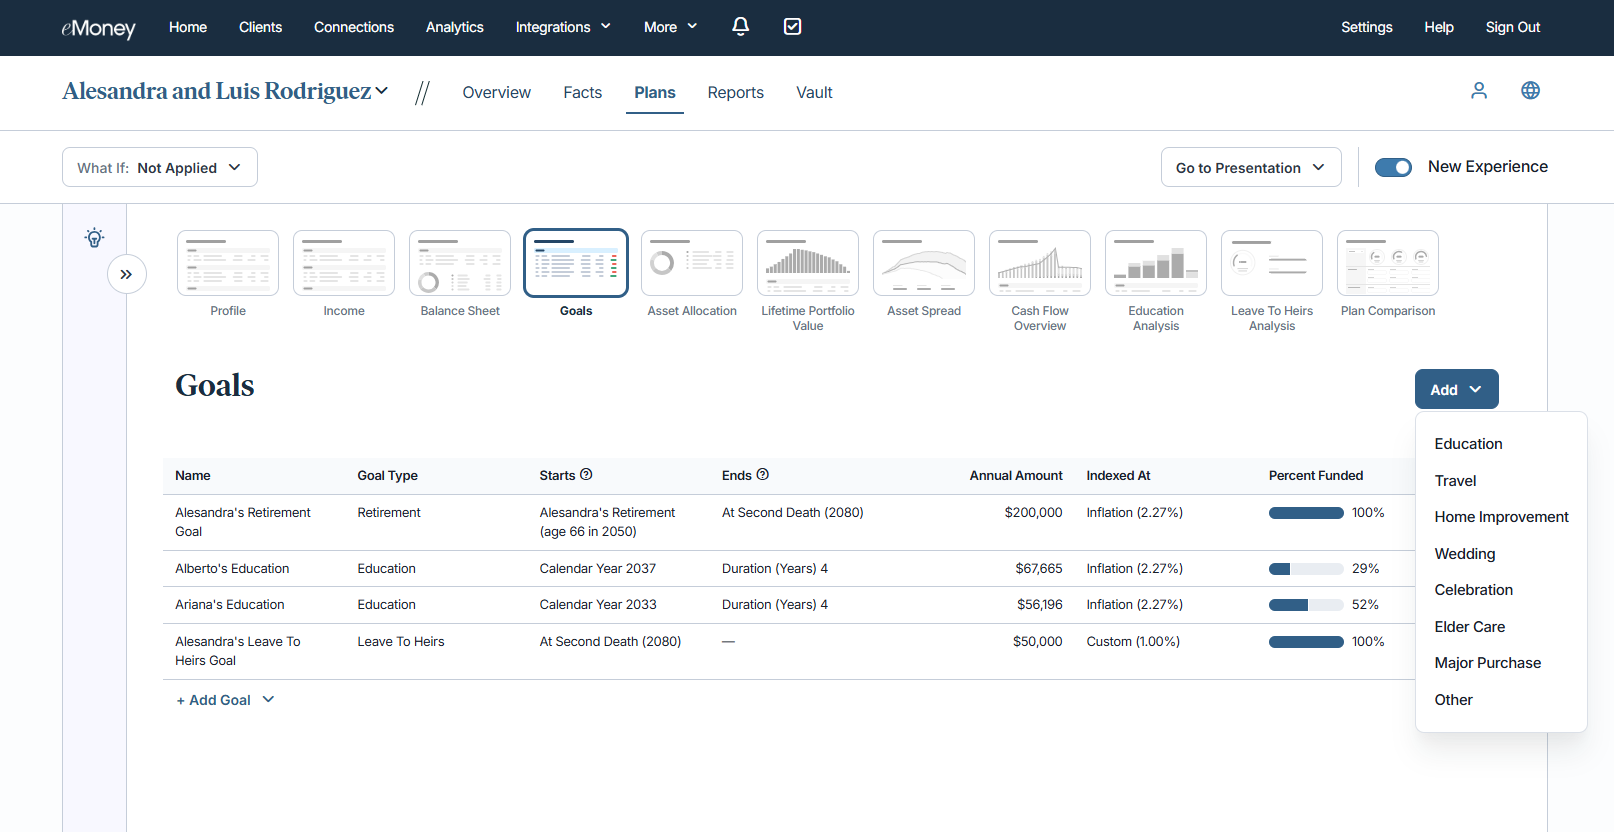Expand sidebar with double chevron button
Image resolution: width=1614 pixels, height=832 pixels.
coord(126,274)
